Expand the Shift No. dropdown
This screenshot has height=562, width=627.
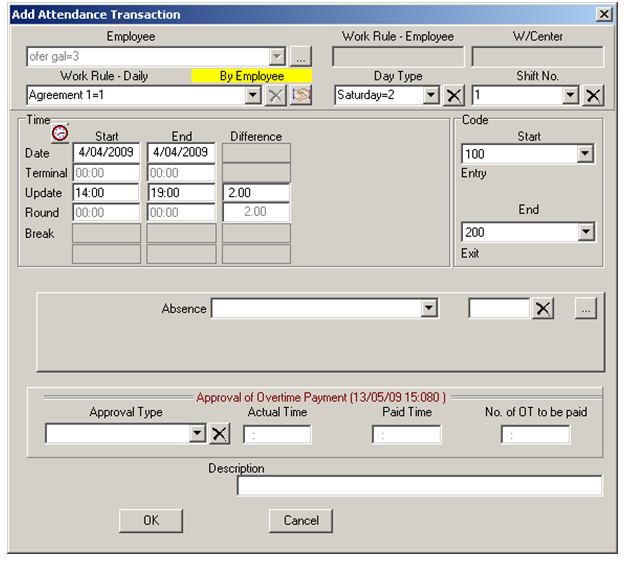571,95
